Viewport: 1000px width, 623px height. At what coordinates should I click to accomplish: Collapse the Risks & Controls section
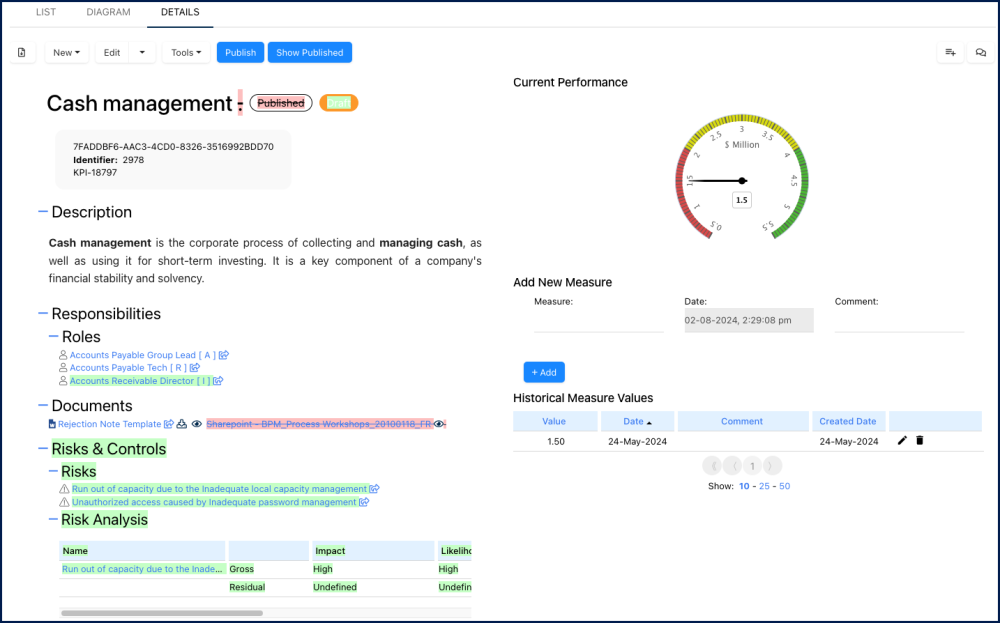43,449
